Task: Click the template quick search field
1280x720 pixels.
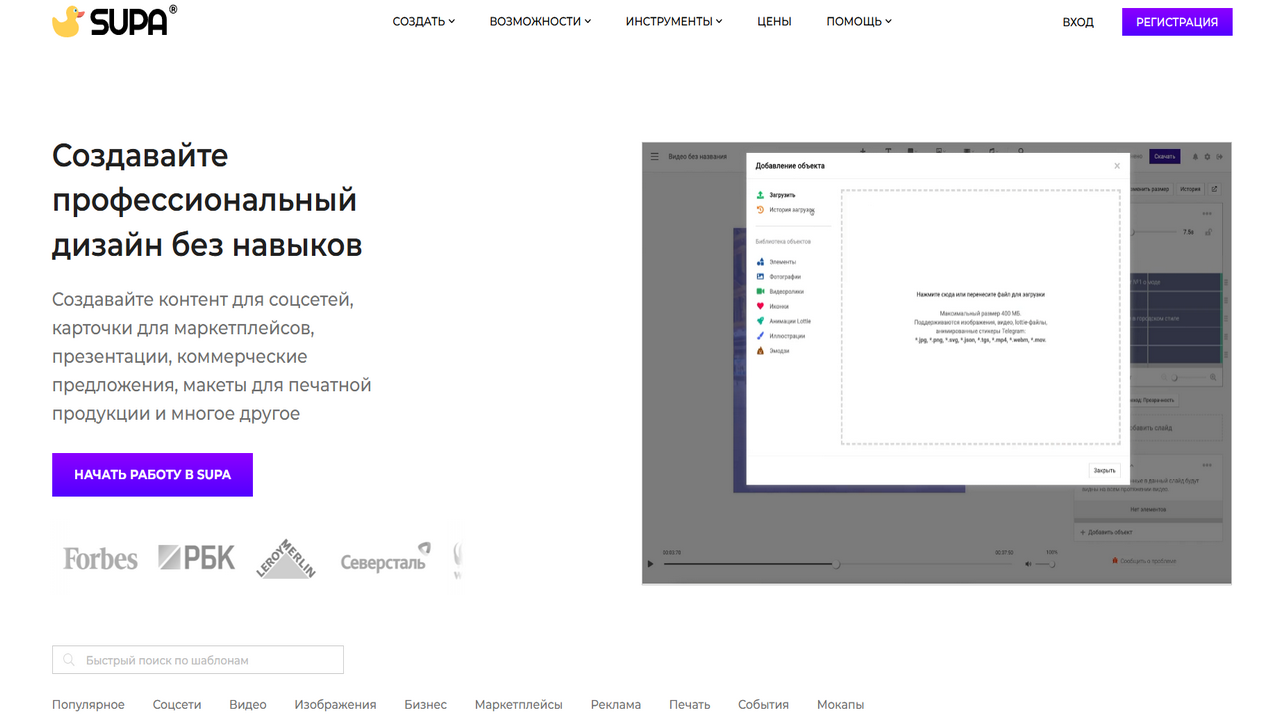Action: (197, 659)
